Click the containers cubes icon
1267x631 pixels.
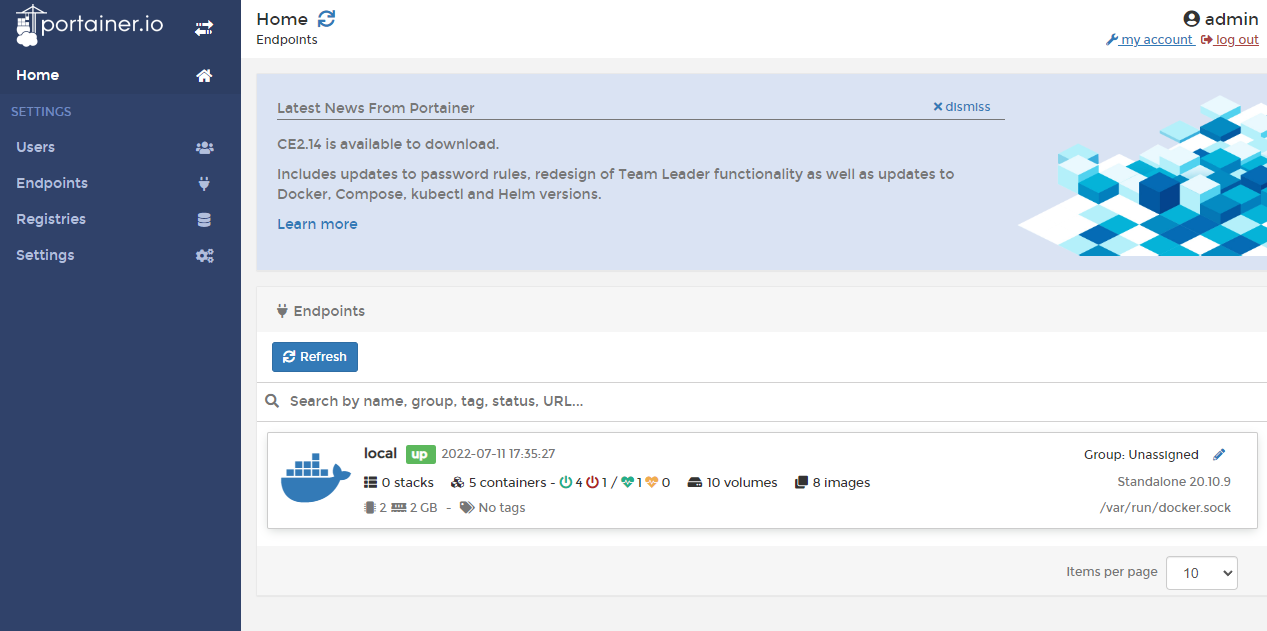pyautogui.click(x=458, y=482)
